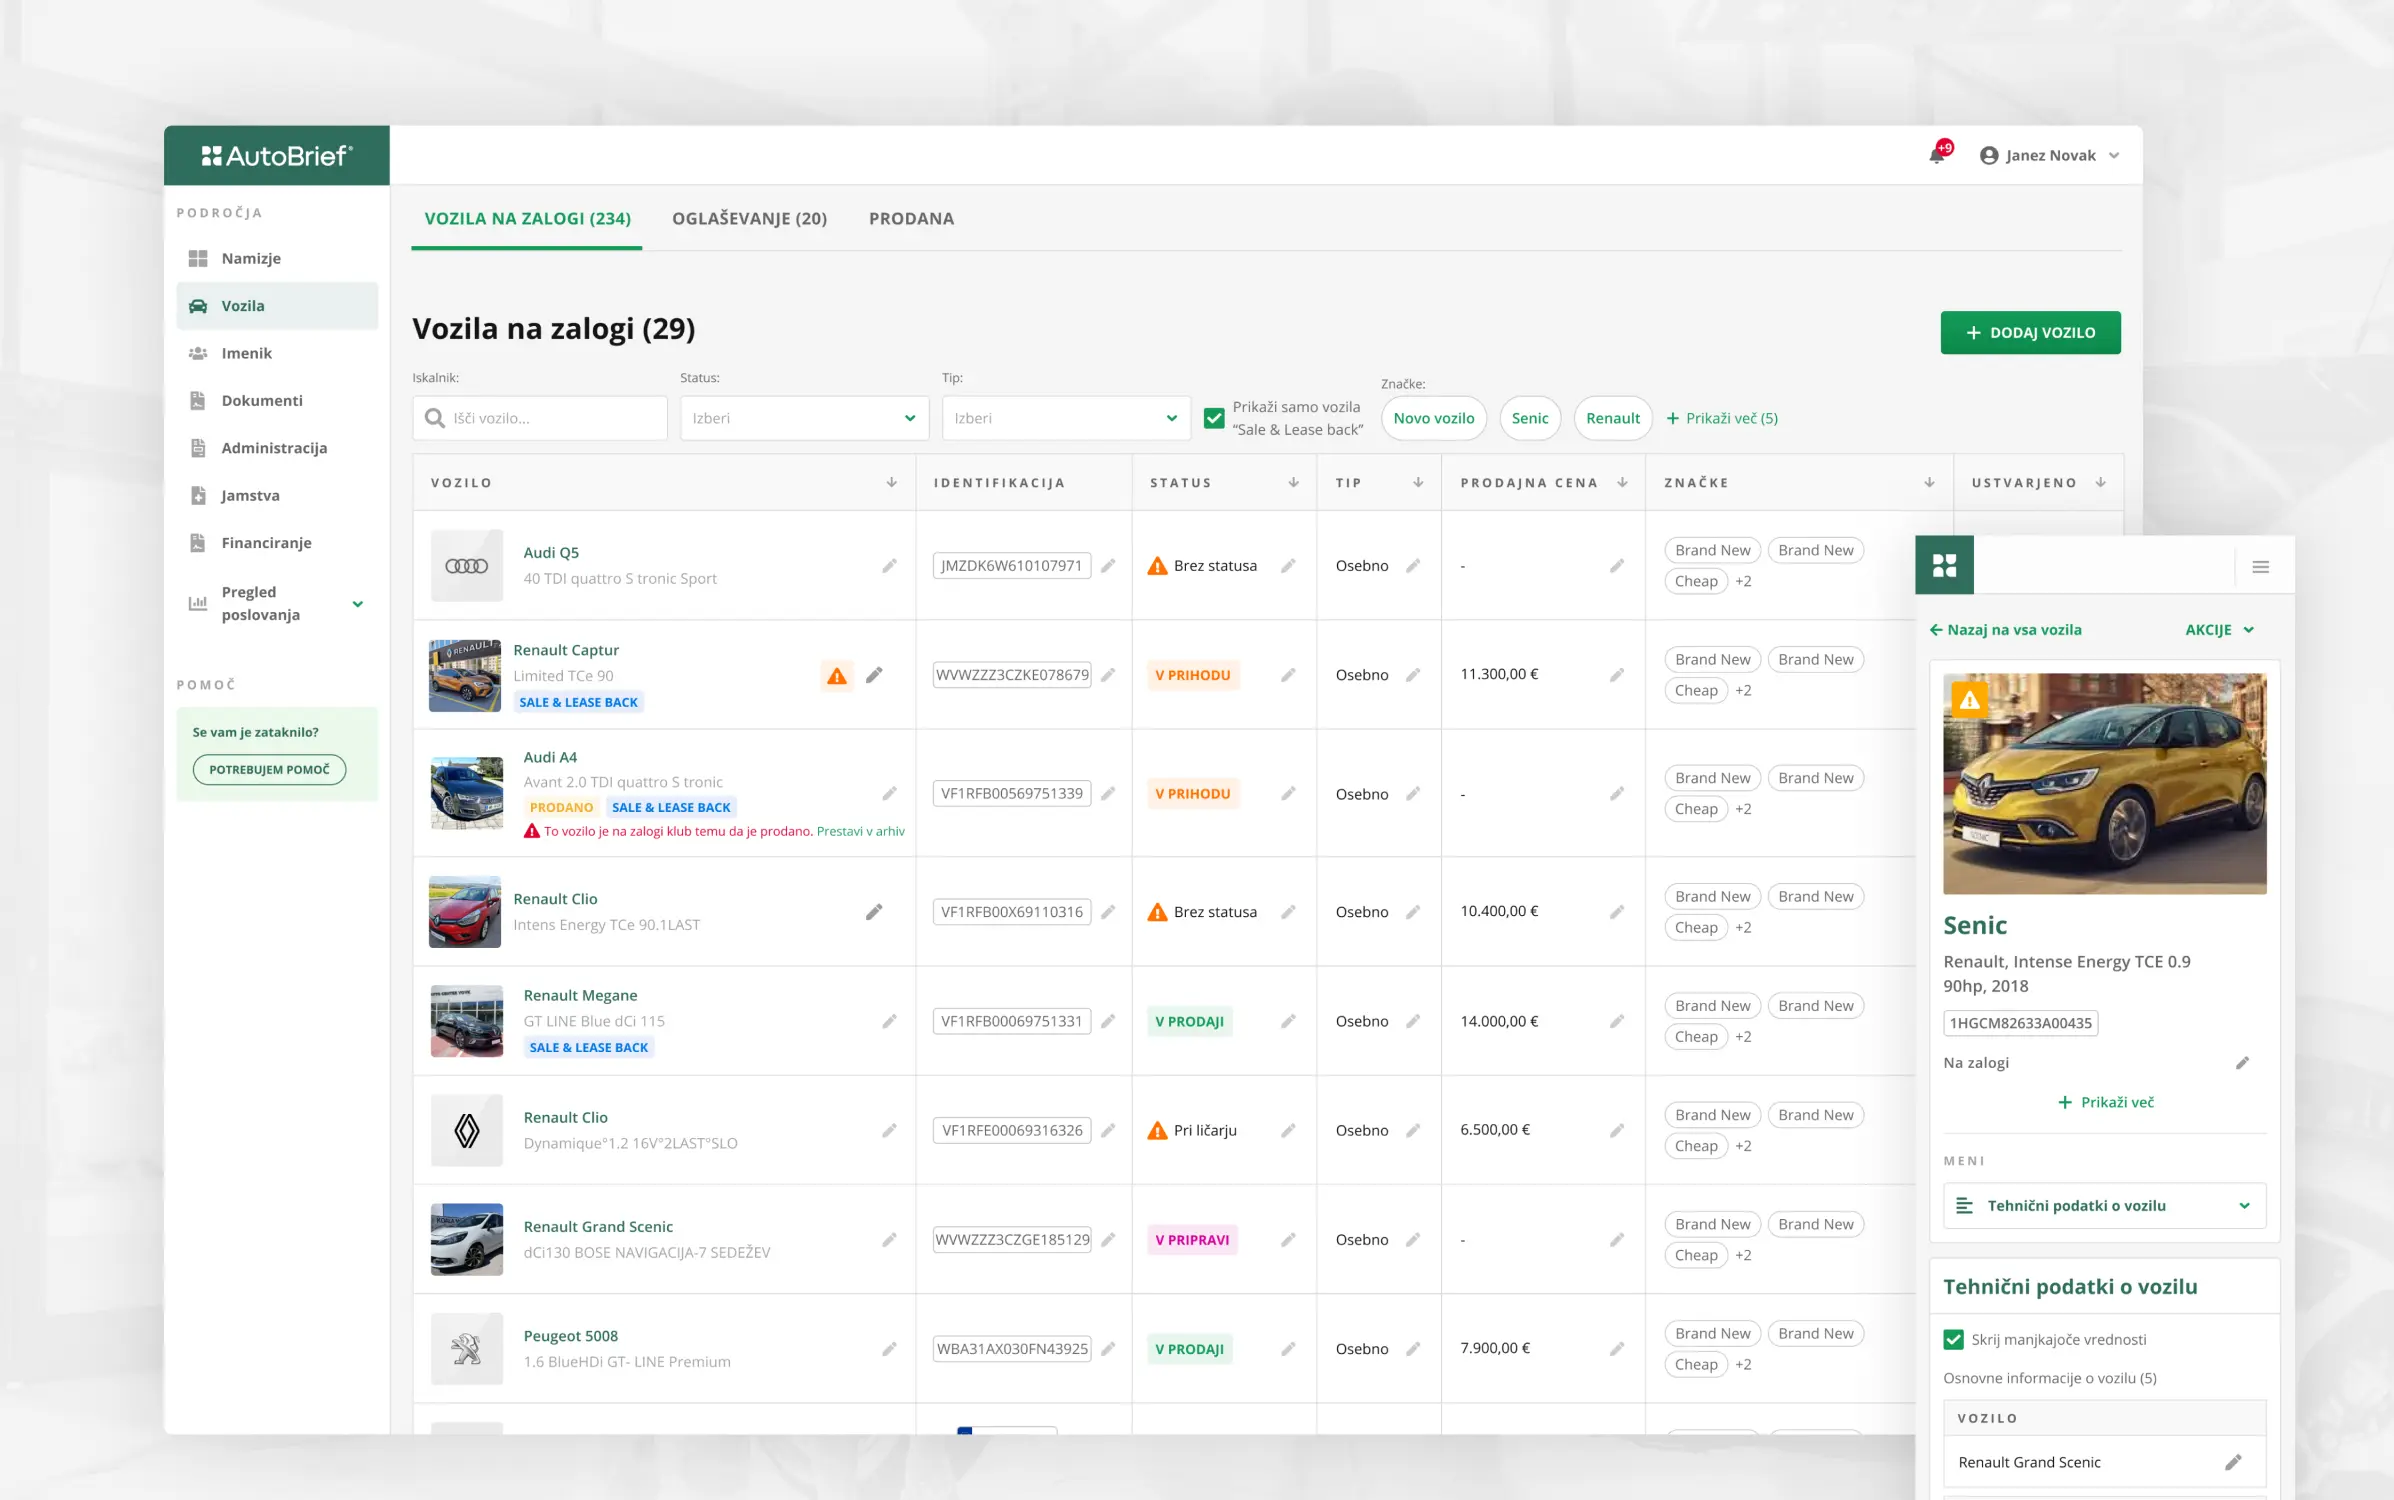Select the Renault tag filter chip
This screenshot has height=1500, width=2394.
(1612, 418)
